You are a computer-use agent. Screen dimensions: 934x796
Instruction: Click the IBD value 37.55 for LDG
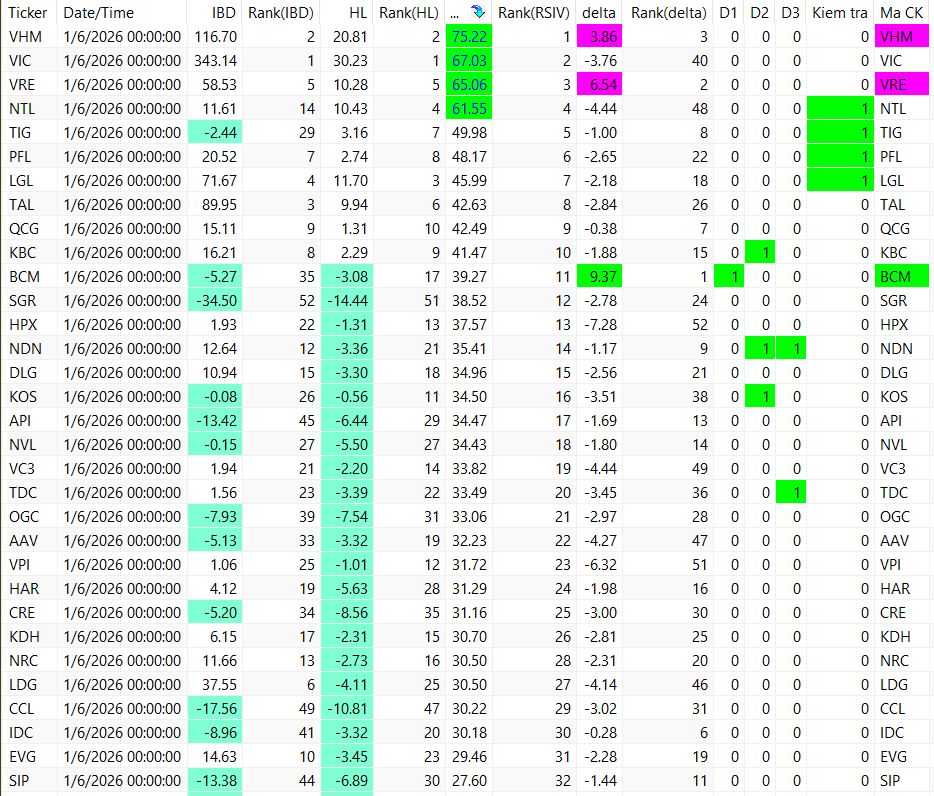pyautogui.click(x=219, y=685)
